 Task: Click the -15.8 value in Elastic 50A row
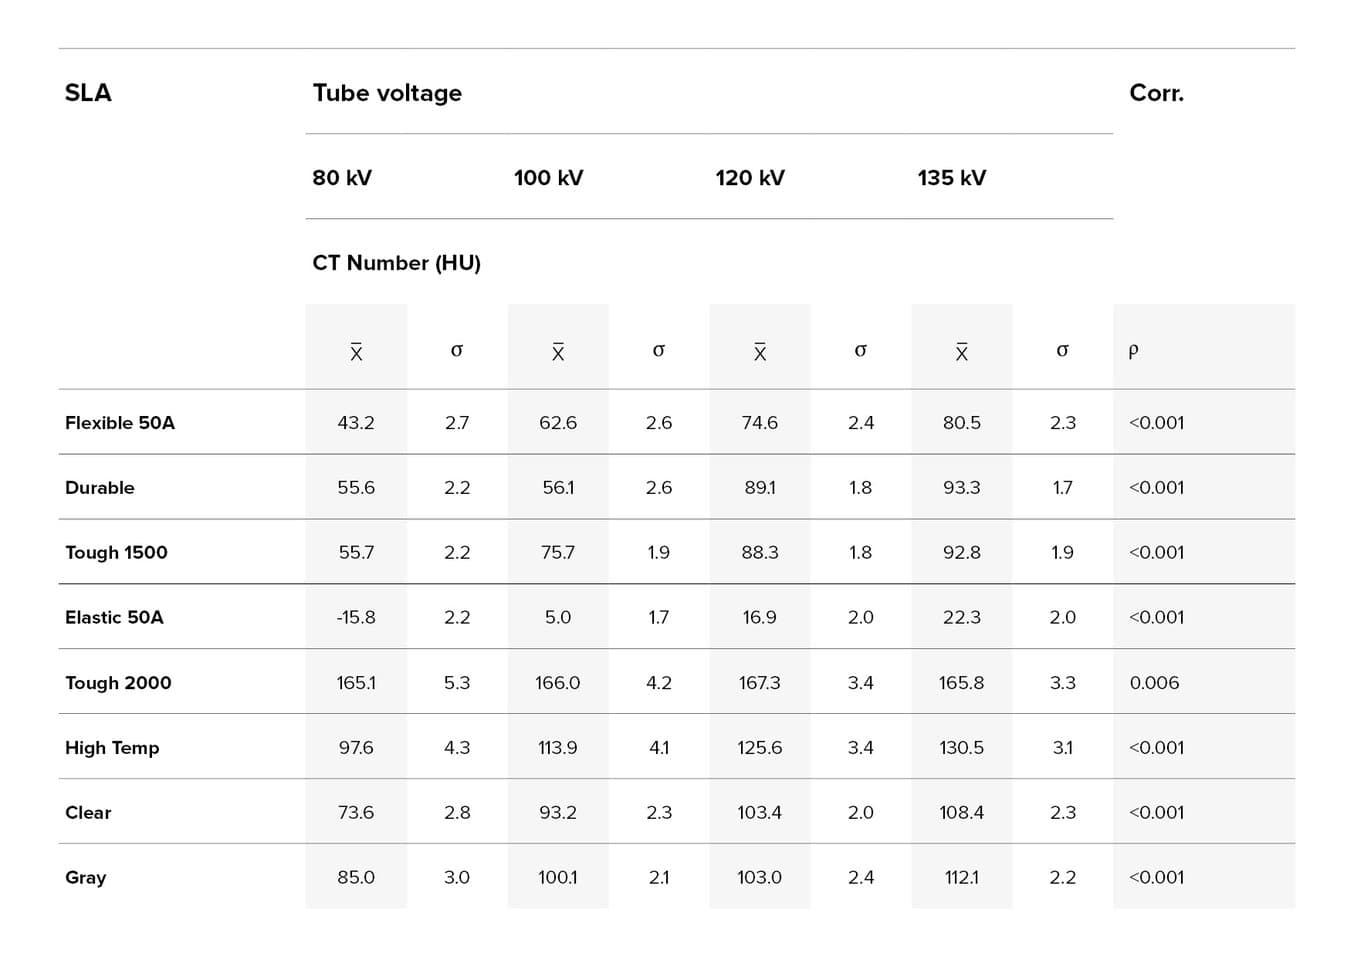point(356,618)
